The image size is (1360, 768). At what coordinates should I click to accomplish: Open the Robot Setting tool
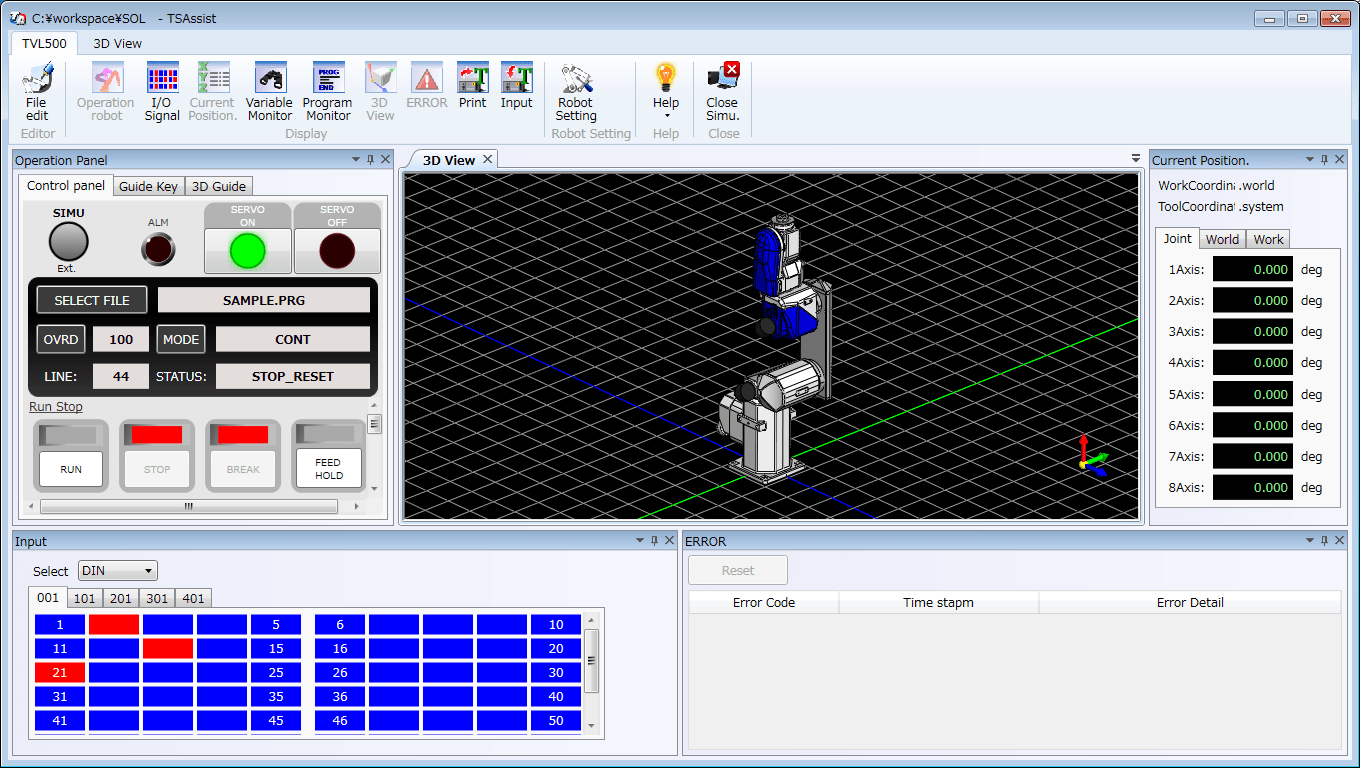tap(576, 92)
